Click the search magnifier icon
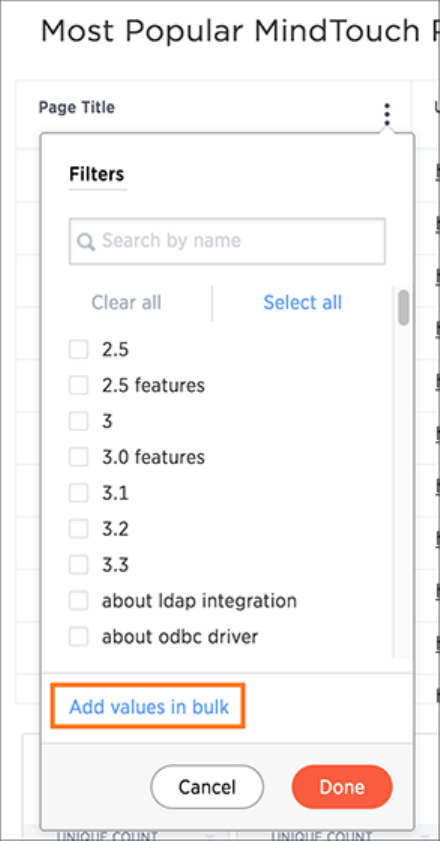Viewport: 440px width, 841px height. click(86, 241)
